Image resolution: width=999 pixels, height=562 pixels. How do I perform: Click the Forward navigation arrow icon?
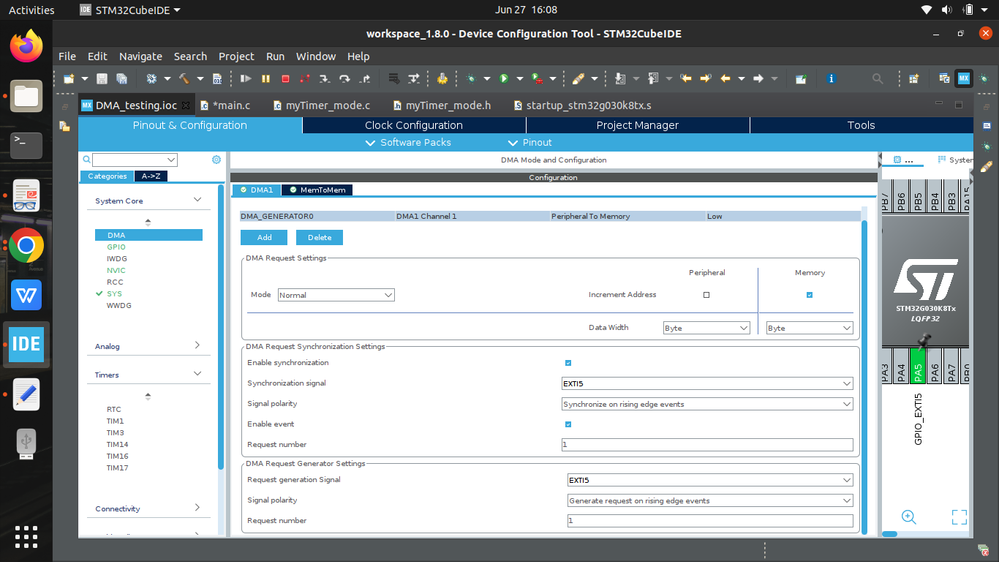(758, 78)
